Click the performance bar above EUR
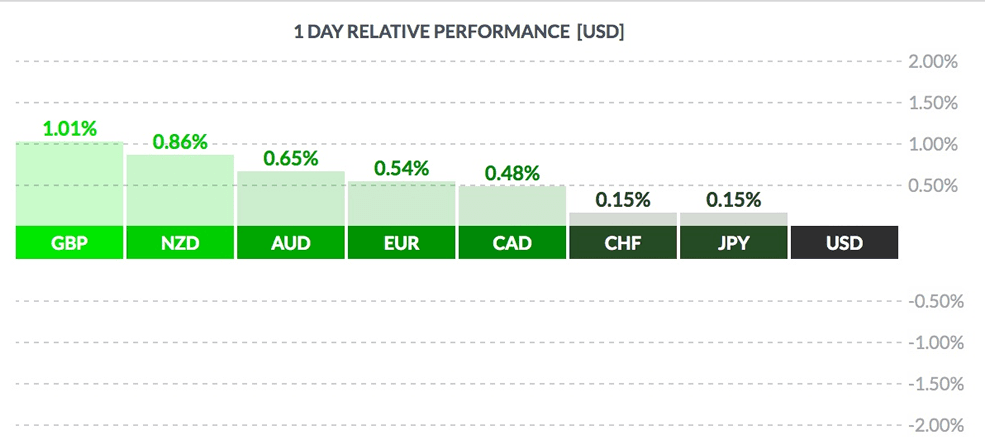 402,203
